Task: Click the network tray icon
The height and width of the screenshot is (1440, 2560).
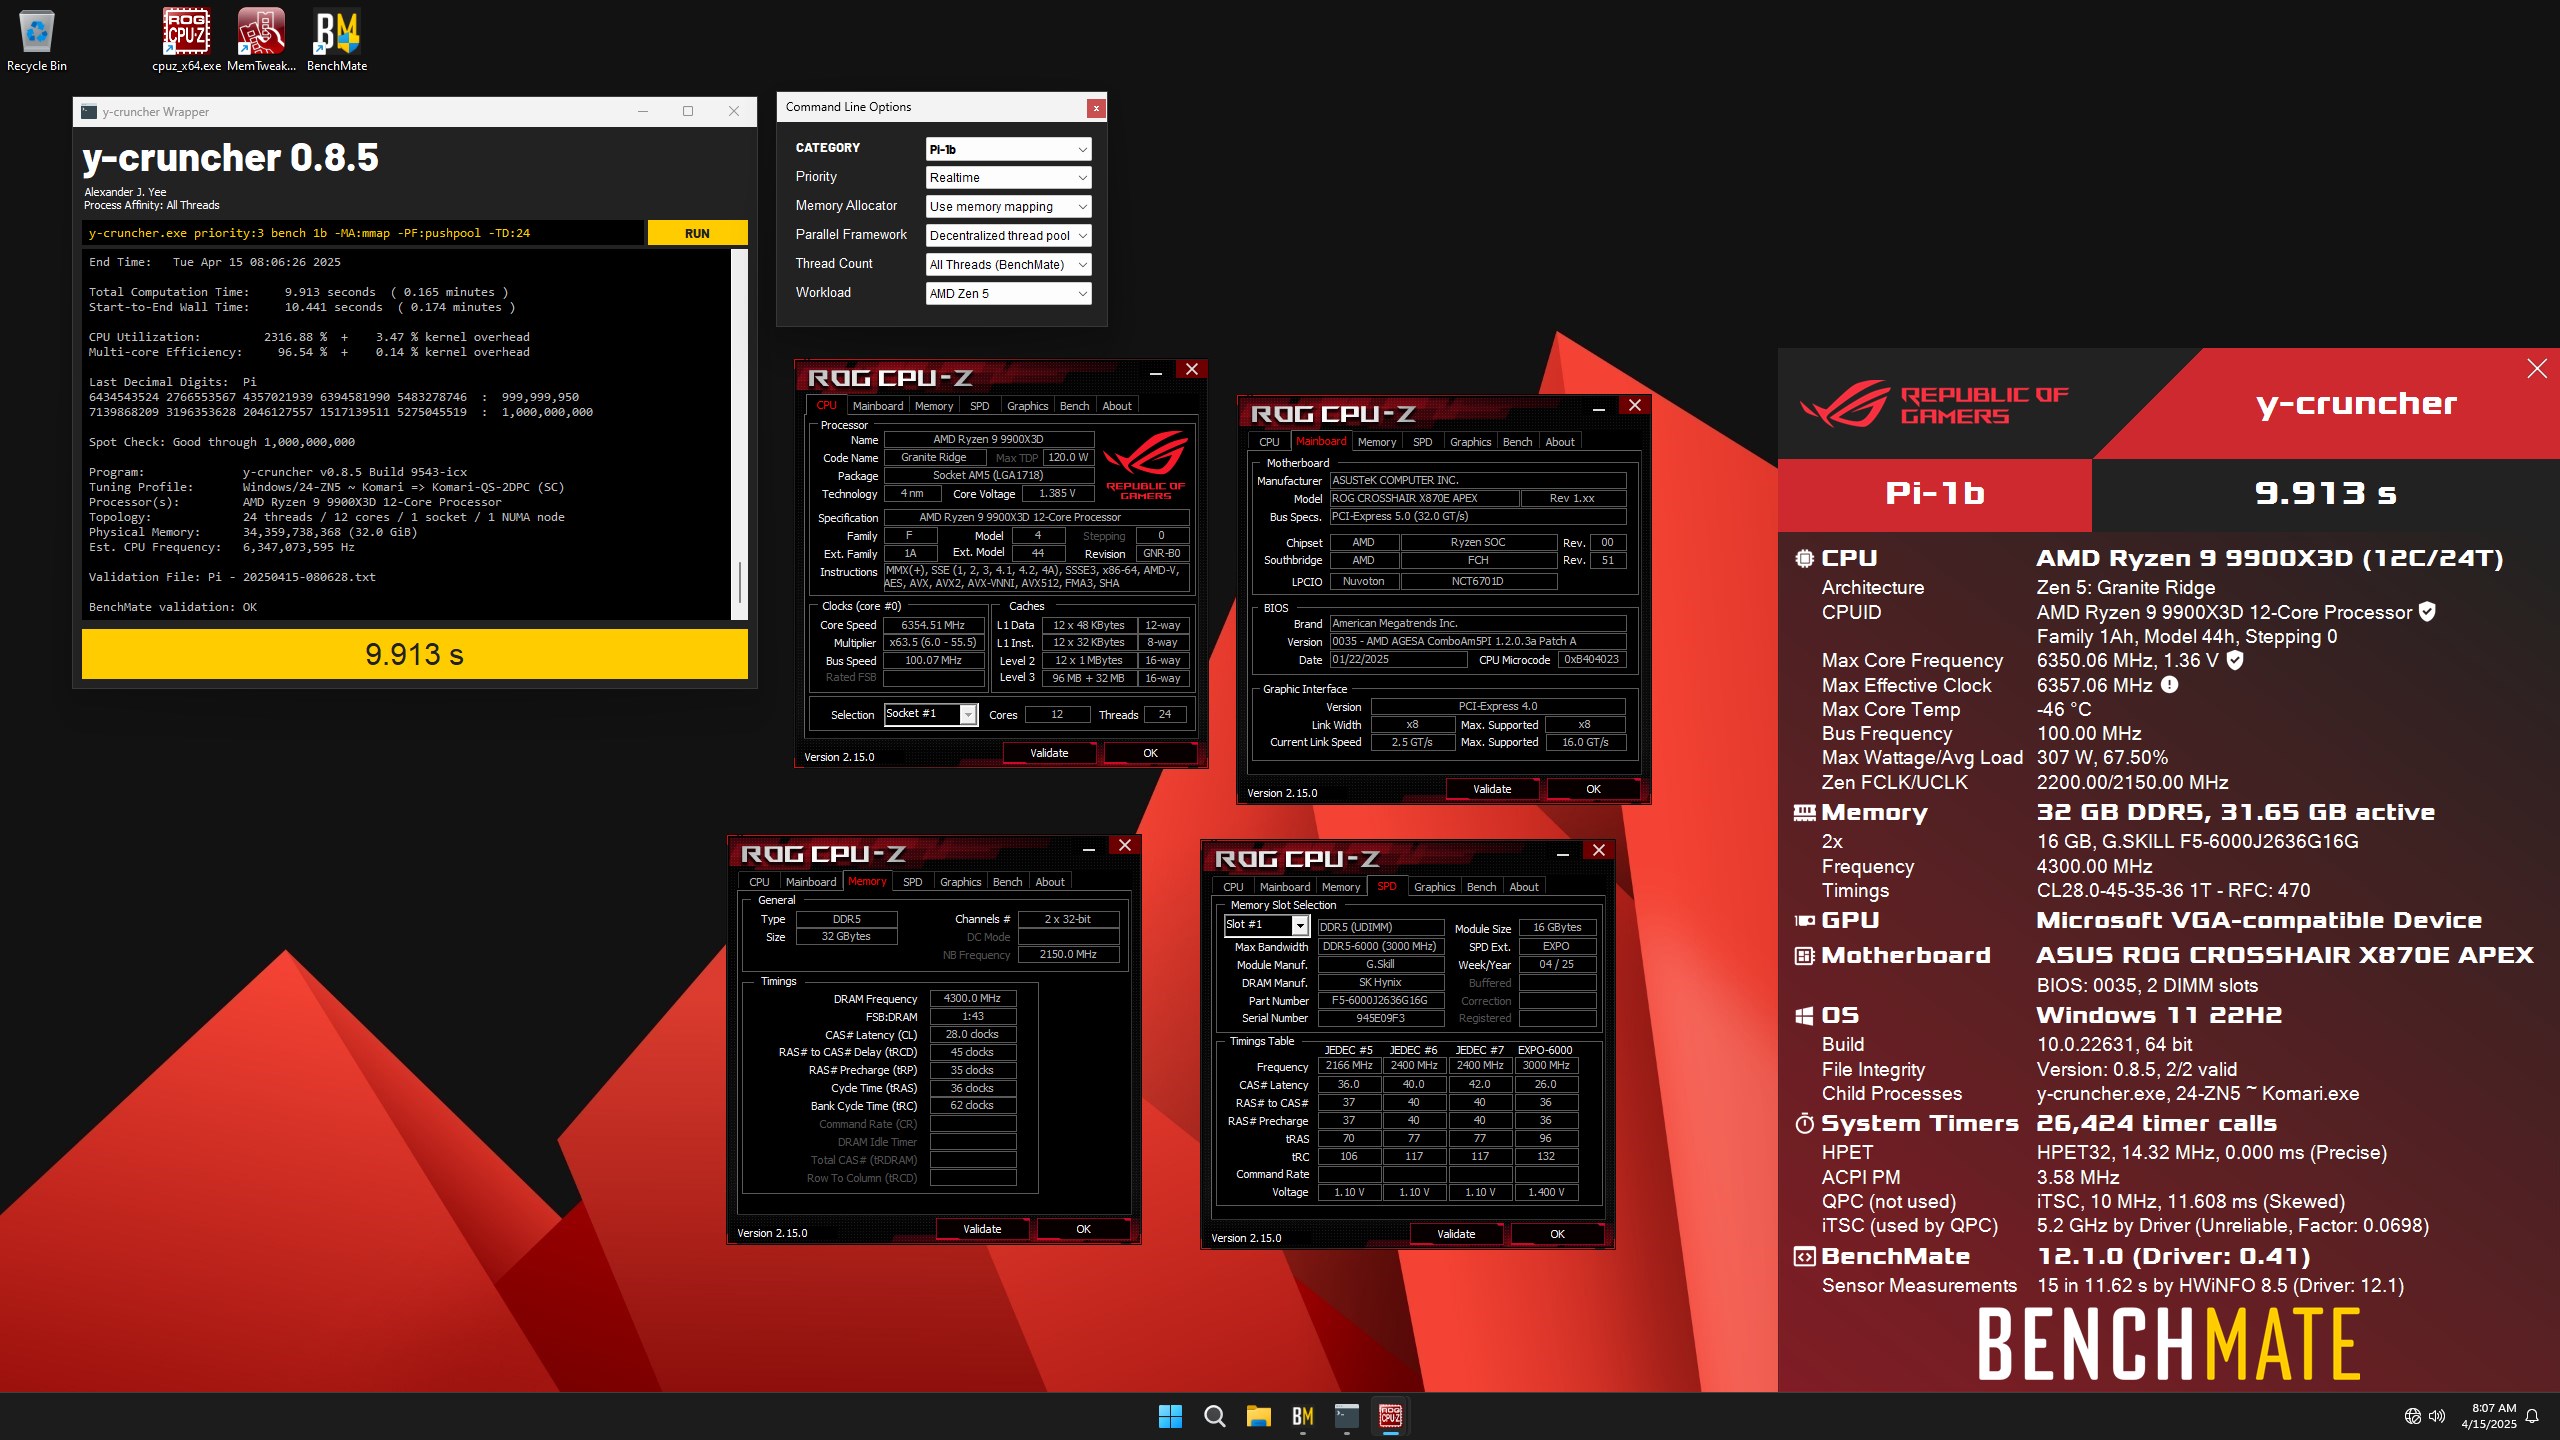Action: coord(2412,1416)
